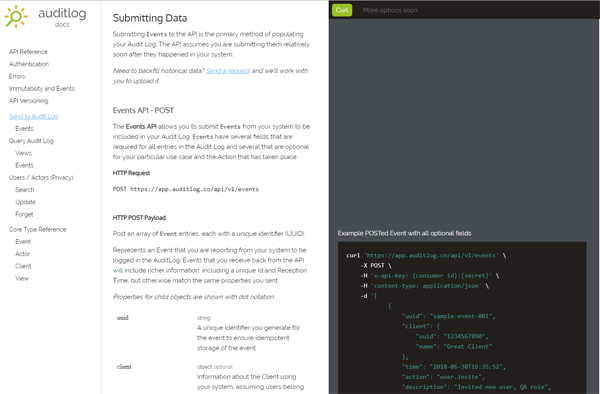Select the POST https://app.auditlog.co/api/v1/events line

click(x=186, y=189)
